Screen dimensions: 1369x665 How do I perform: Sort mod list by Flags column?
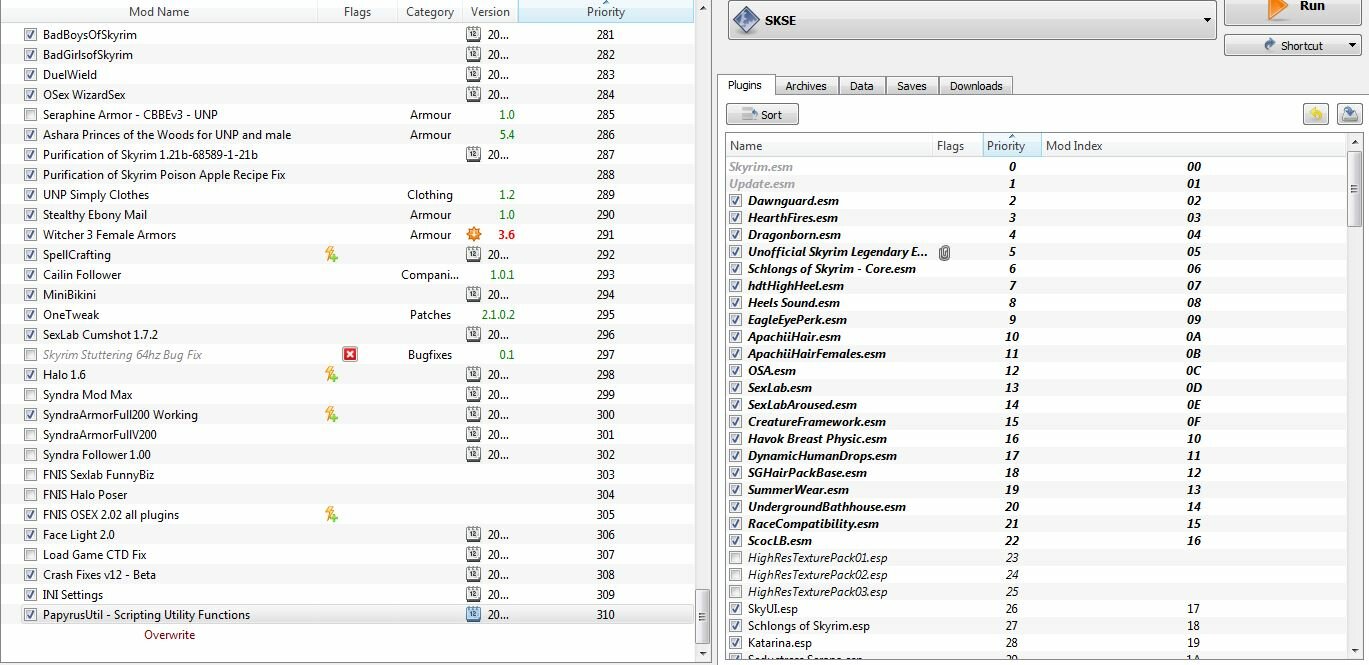tap(357, 12)
